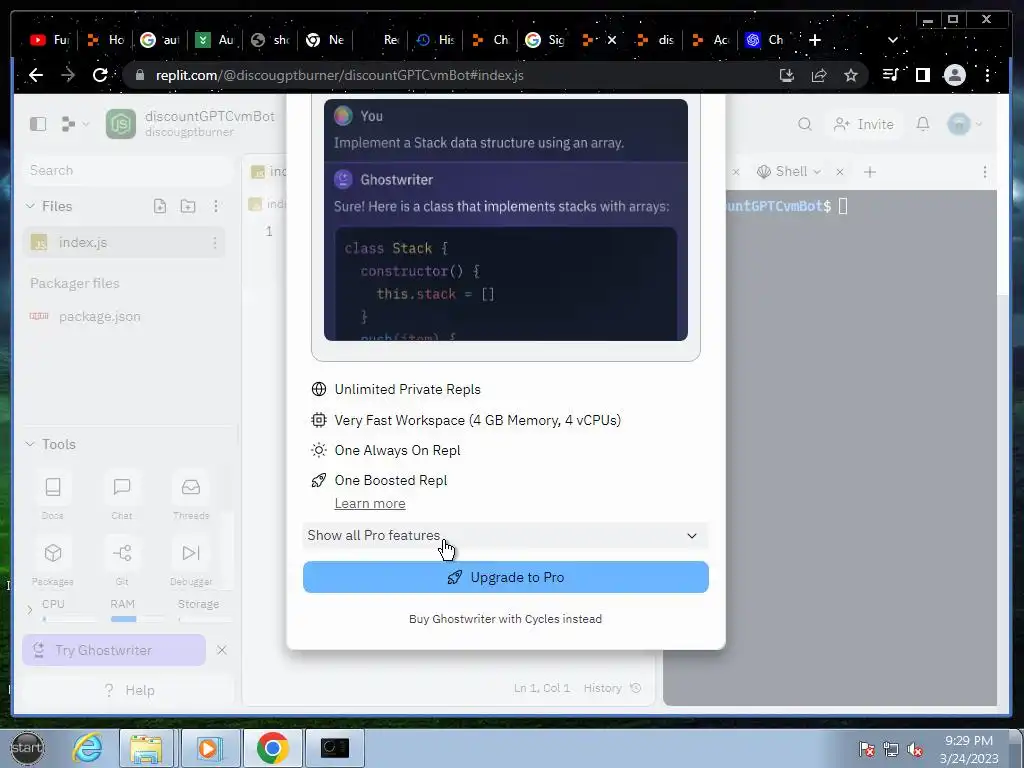
Task: Switch to the YouTube browser tab
Action: [x=50, y=40]
